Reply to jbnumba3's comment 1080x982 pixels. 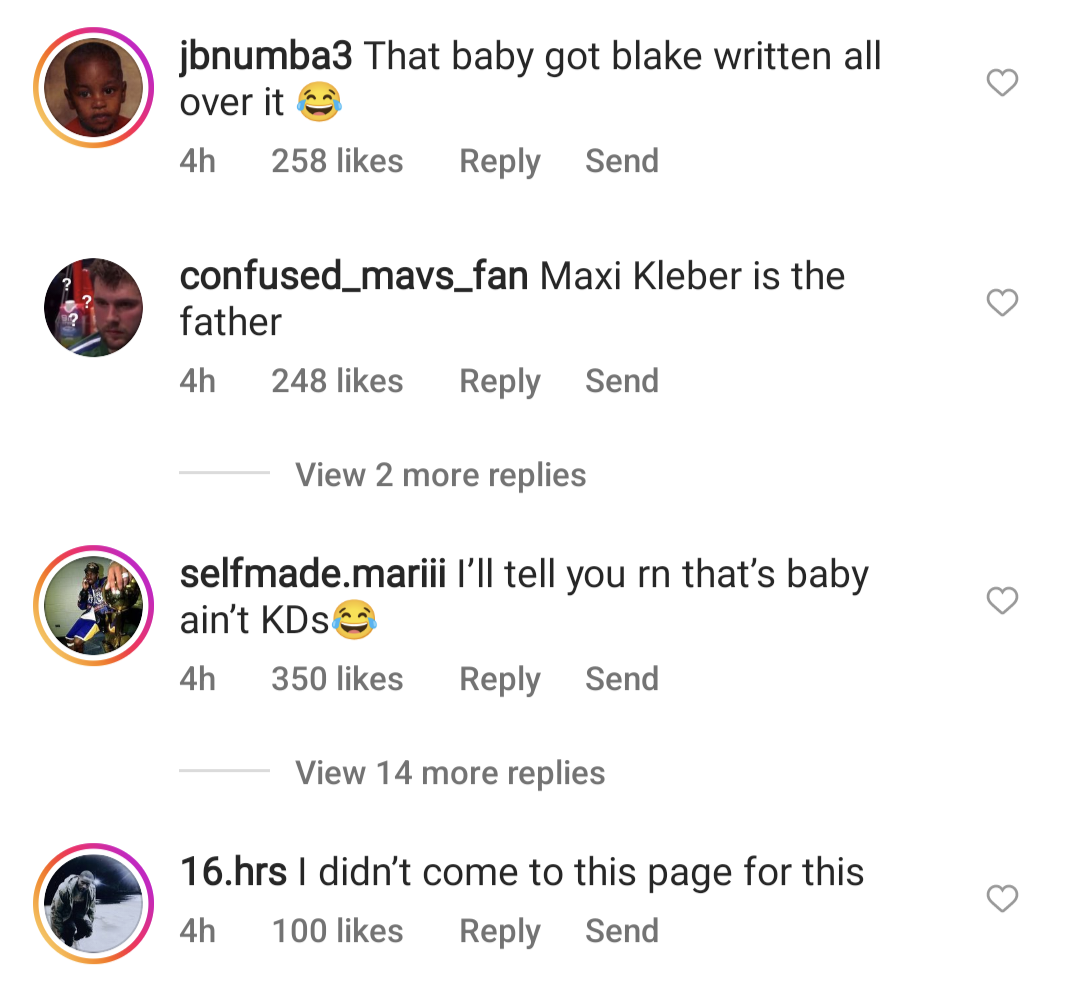(499, 162)
